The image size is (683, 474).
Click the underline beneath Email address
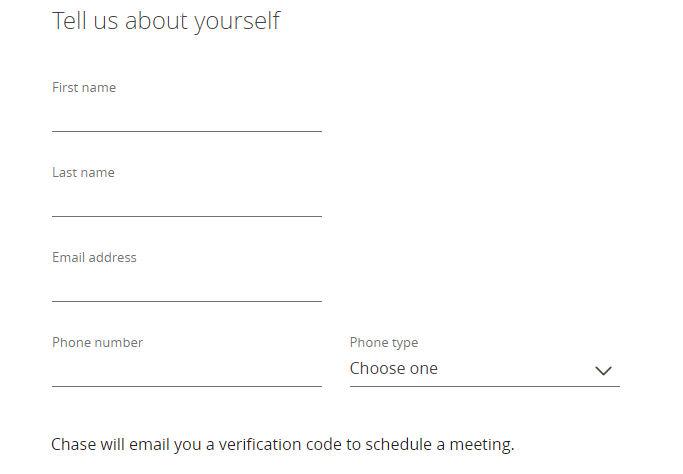click(186, 301)
